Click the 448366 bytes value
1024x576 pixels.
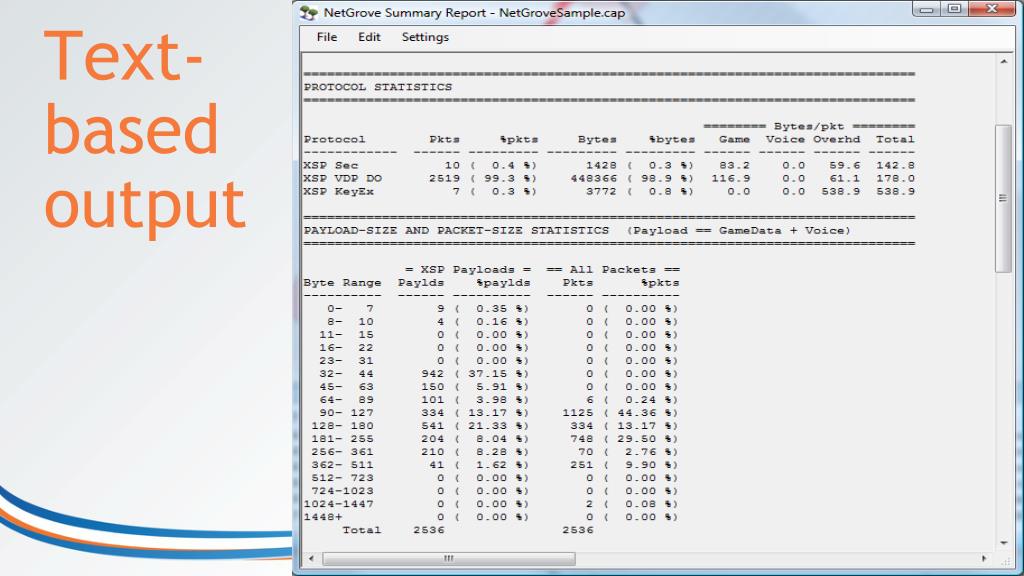[x=593, y=178]
